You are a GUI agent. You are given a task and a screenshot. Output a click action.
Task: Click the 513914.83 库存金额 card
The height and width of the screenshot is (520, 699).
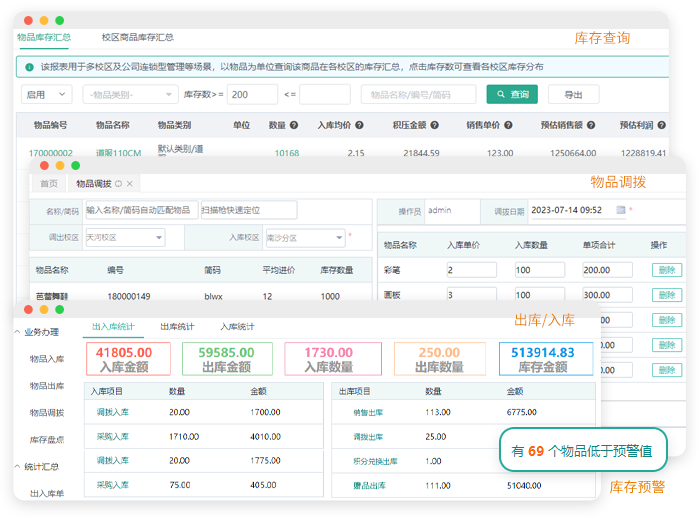pyautogui.click(x=546, y=359)
